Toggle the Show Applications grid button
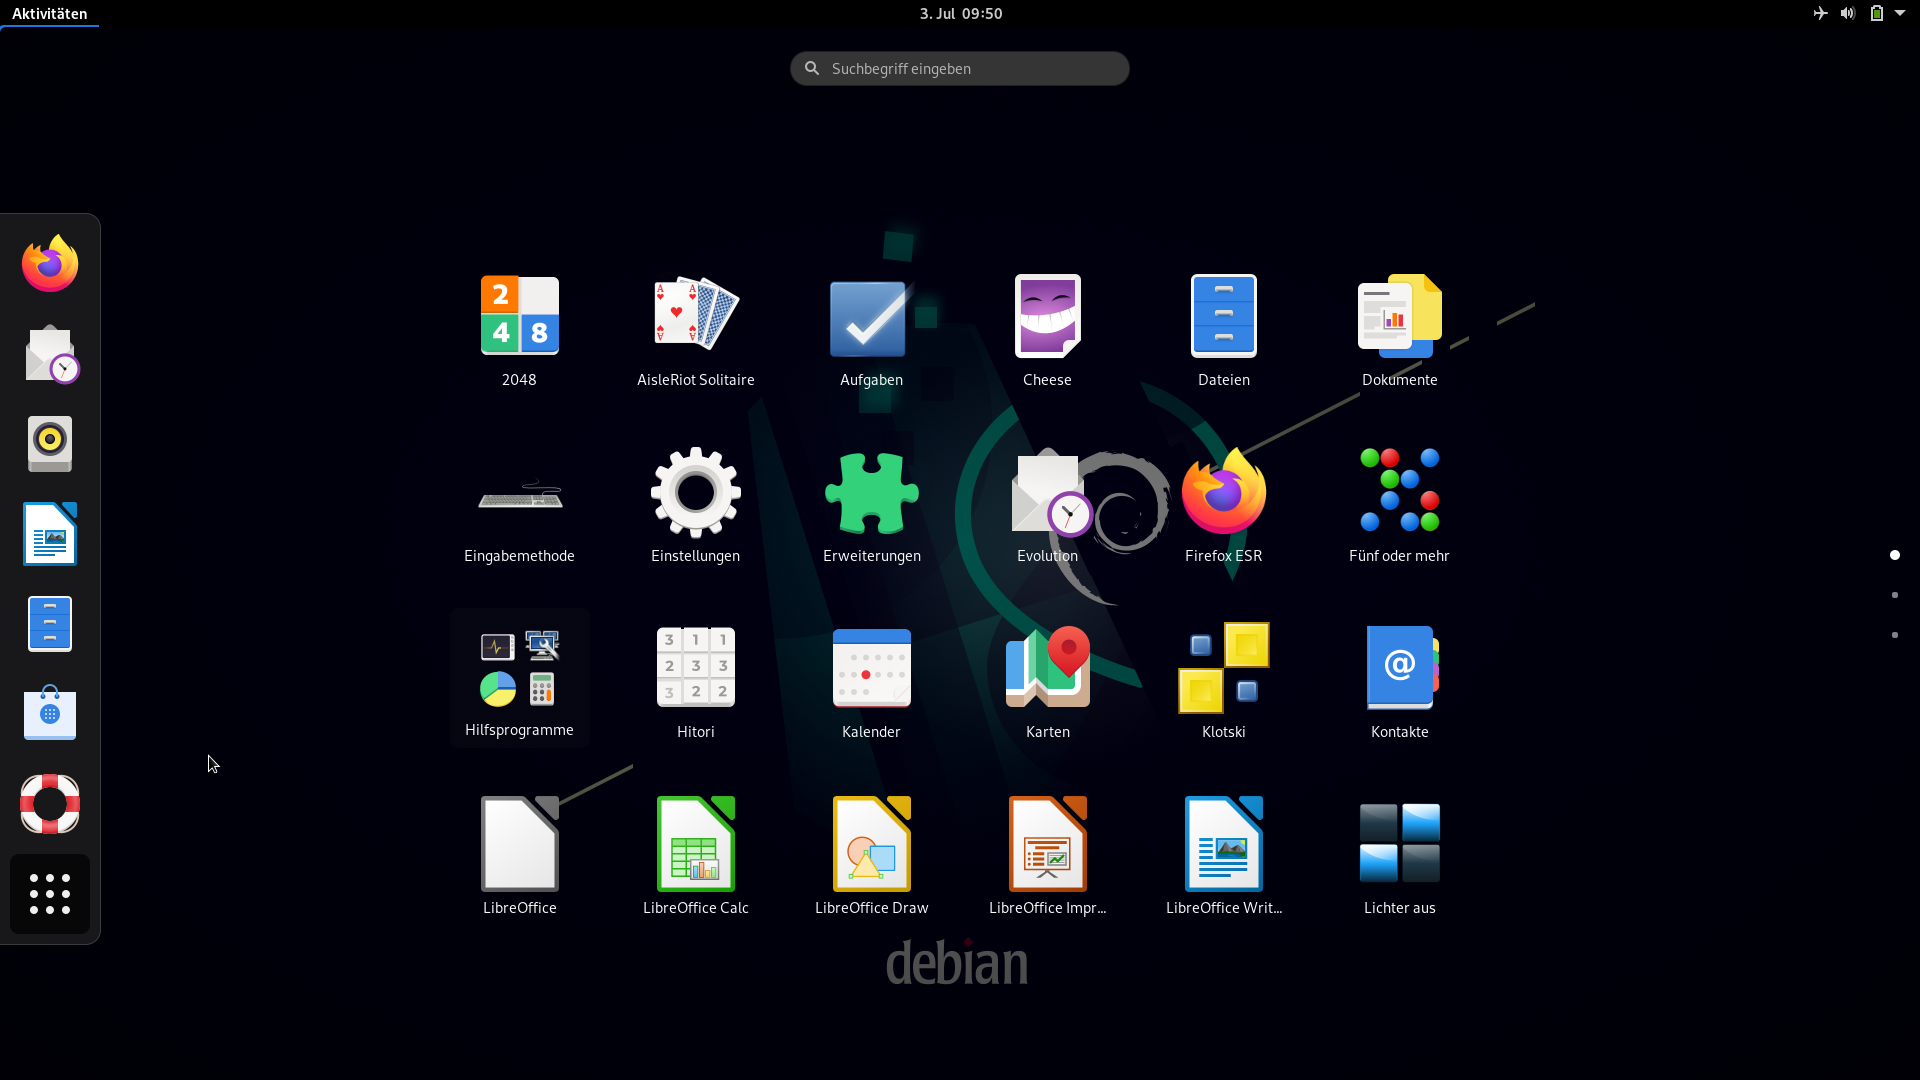Screen dimensions: 1920x1080 tap(50, 894)
